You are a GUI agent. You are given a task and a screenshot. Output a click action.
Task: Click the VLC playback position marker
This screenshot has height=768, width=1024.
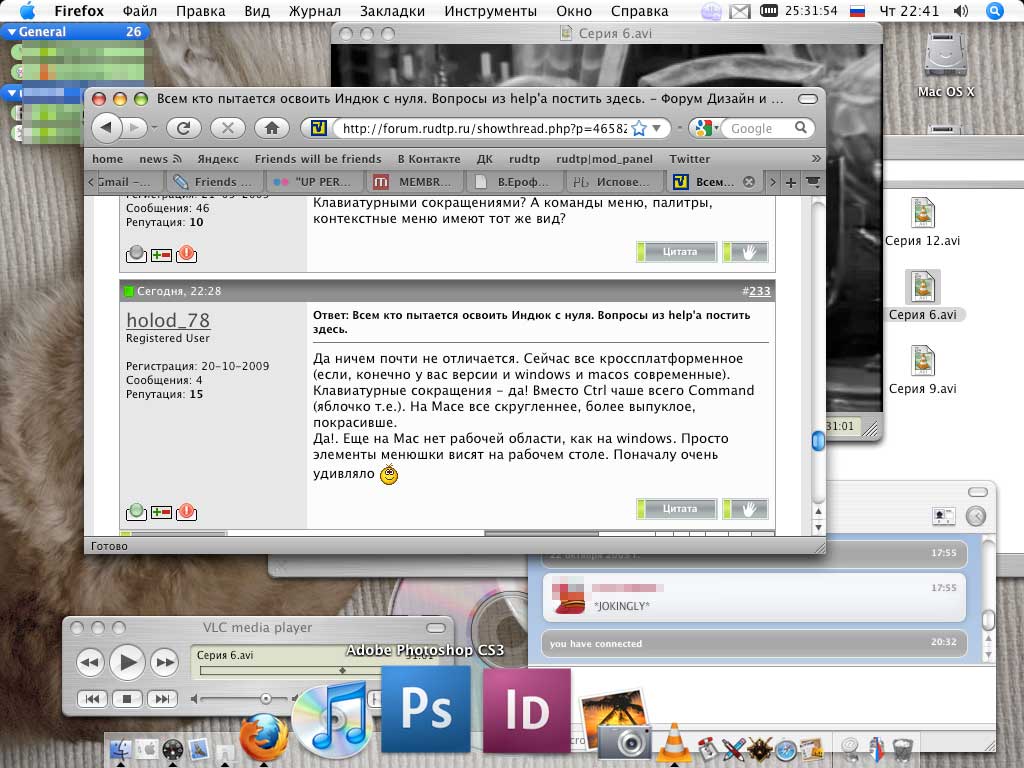[x=342, y=671]
